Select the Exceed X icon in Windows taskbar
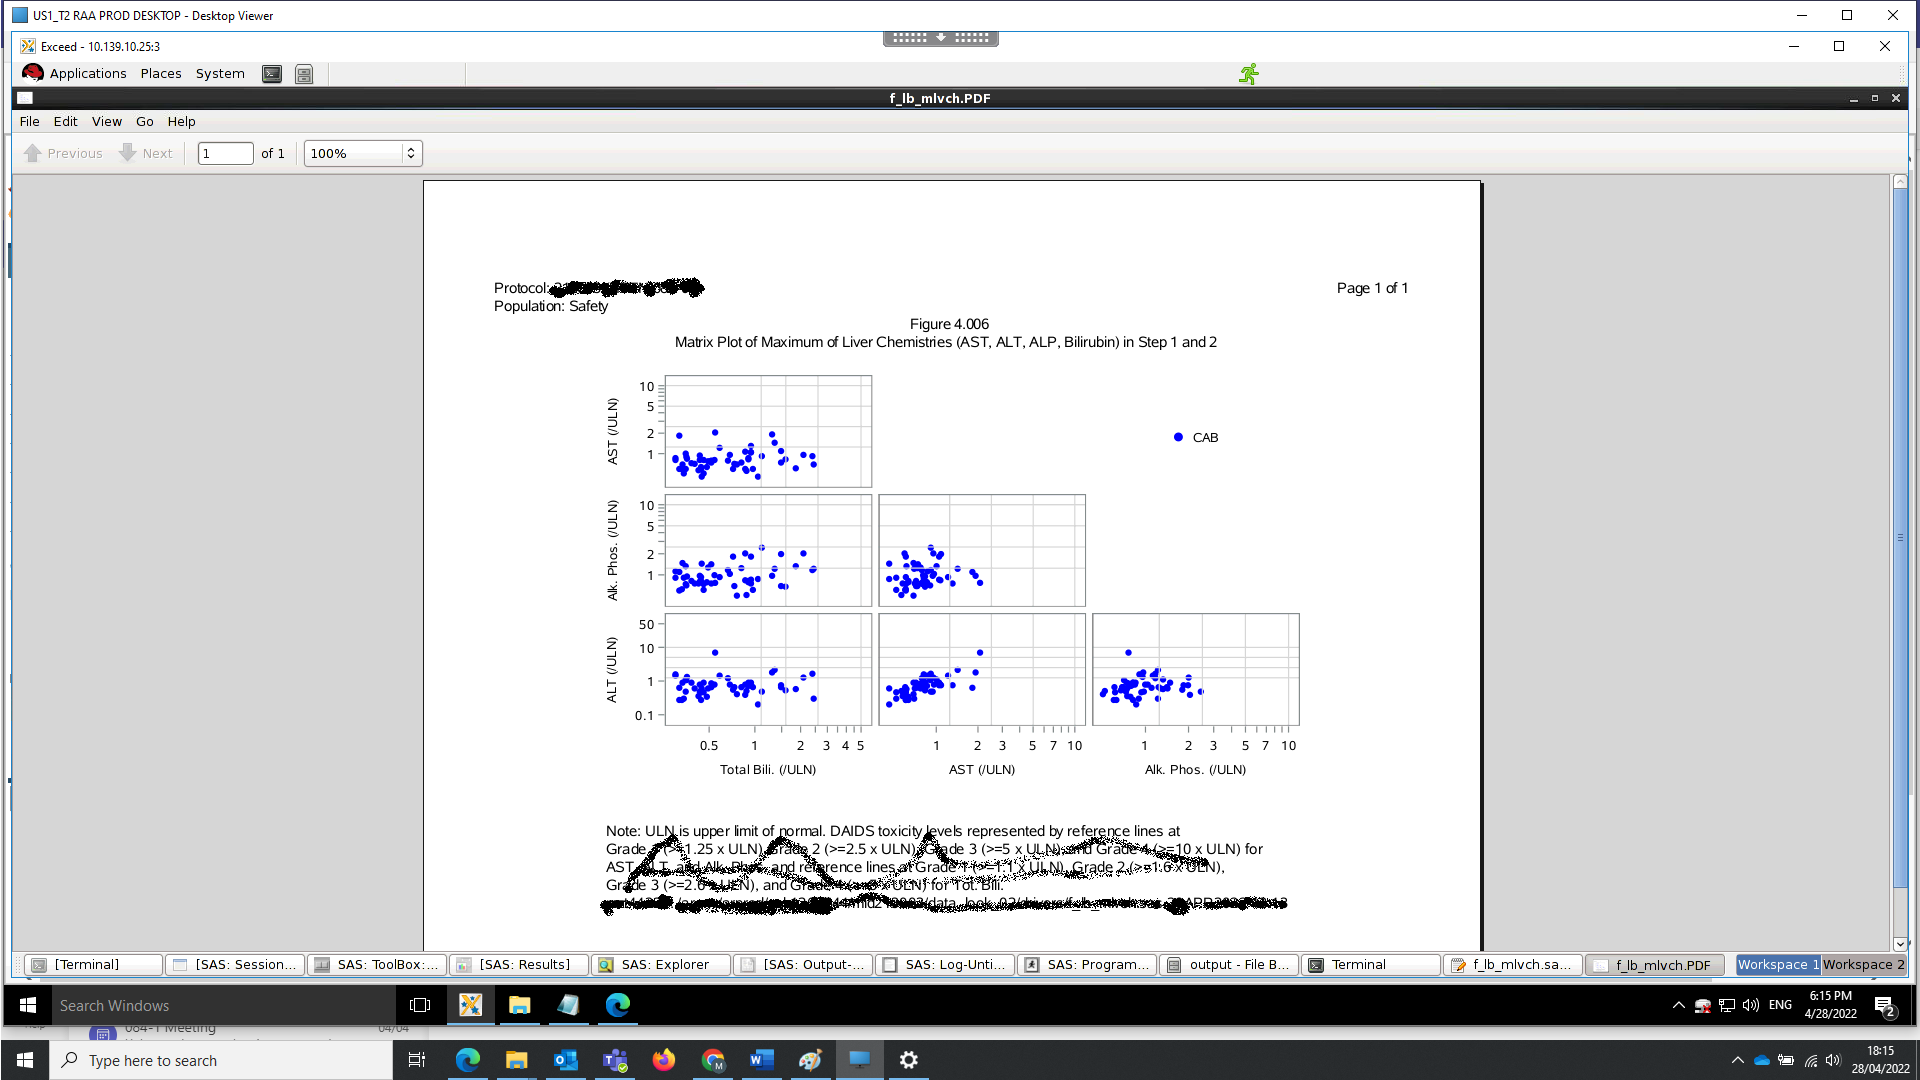The height and width of the screenshot is (1080, 1920). click(x=470, y=1005)
